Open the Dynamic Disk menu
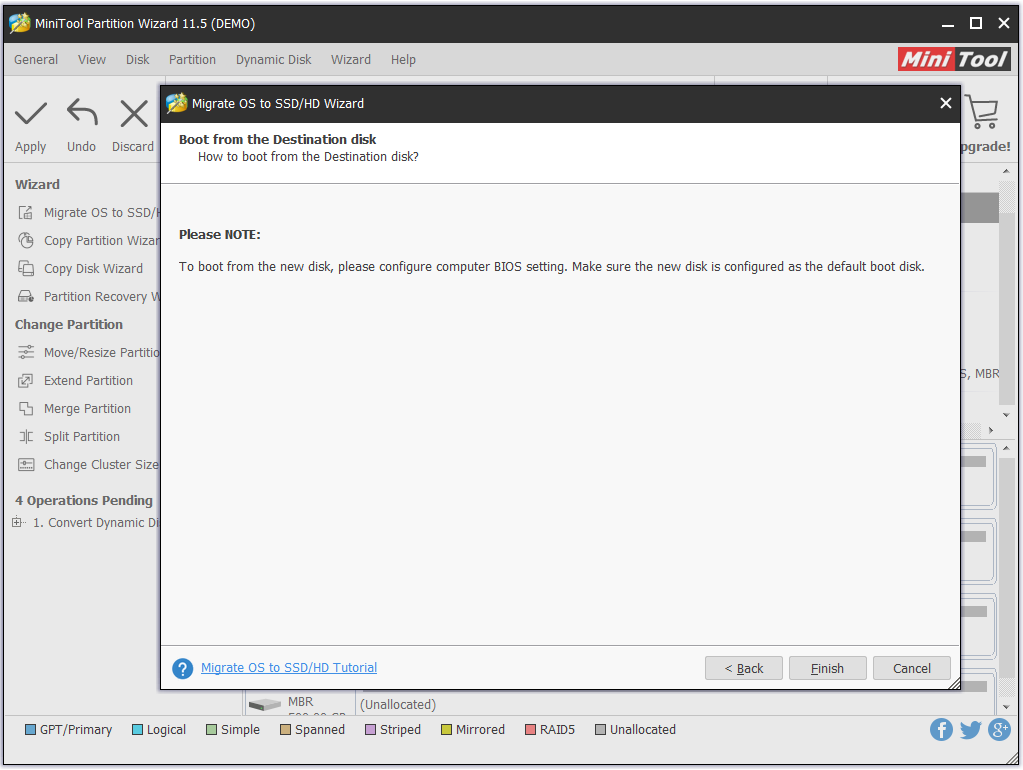 [274, 60]
